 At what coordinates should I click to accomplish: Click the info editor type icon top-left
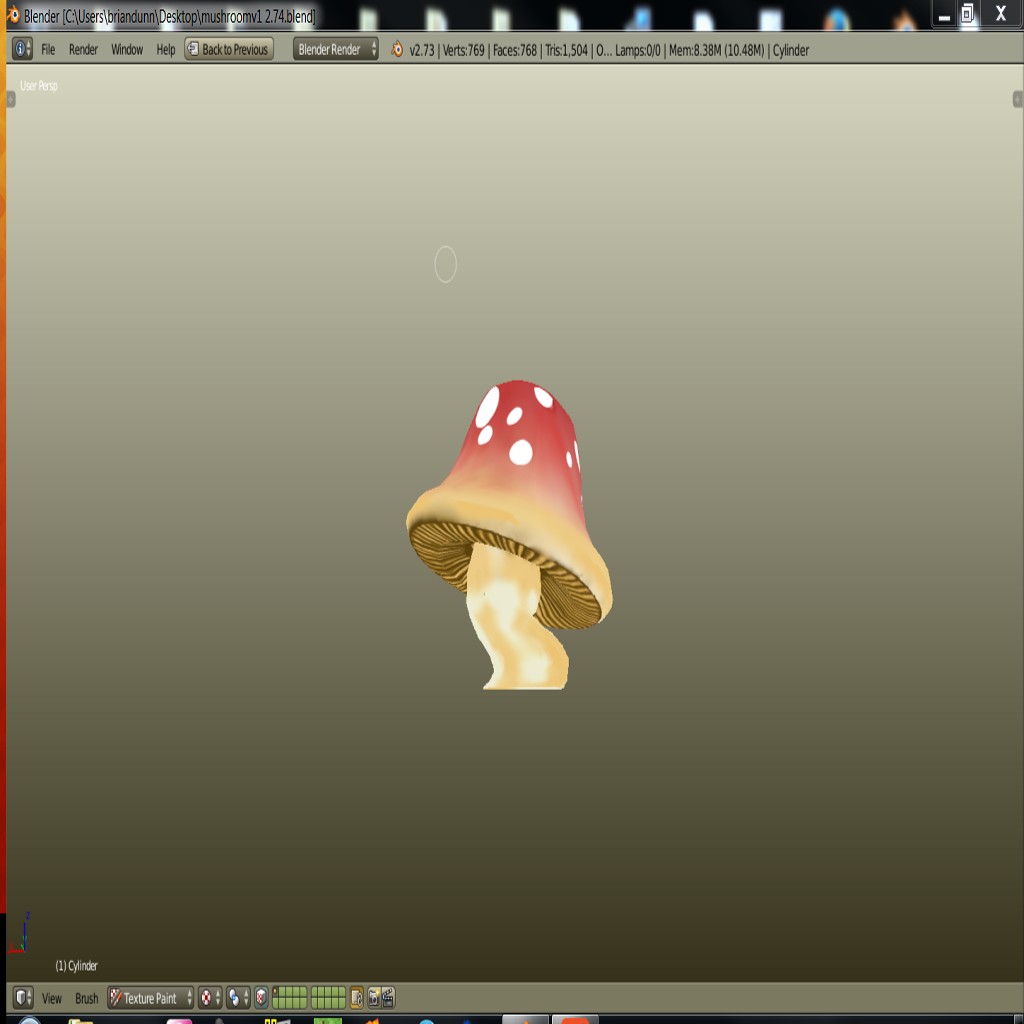pyautogui.click(x=18, y=50)
